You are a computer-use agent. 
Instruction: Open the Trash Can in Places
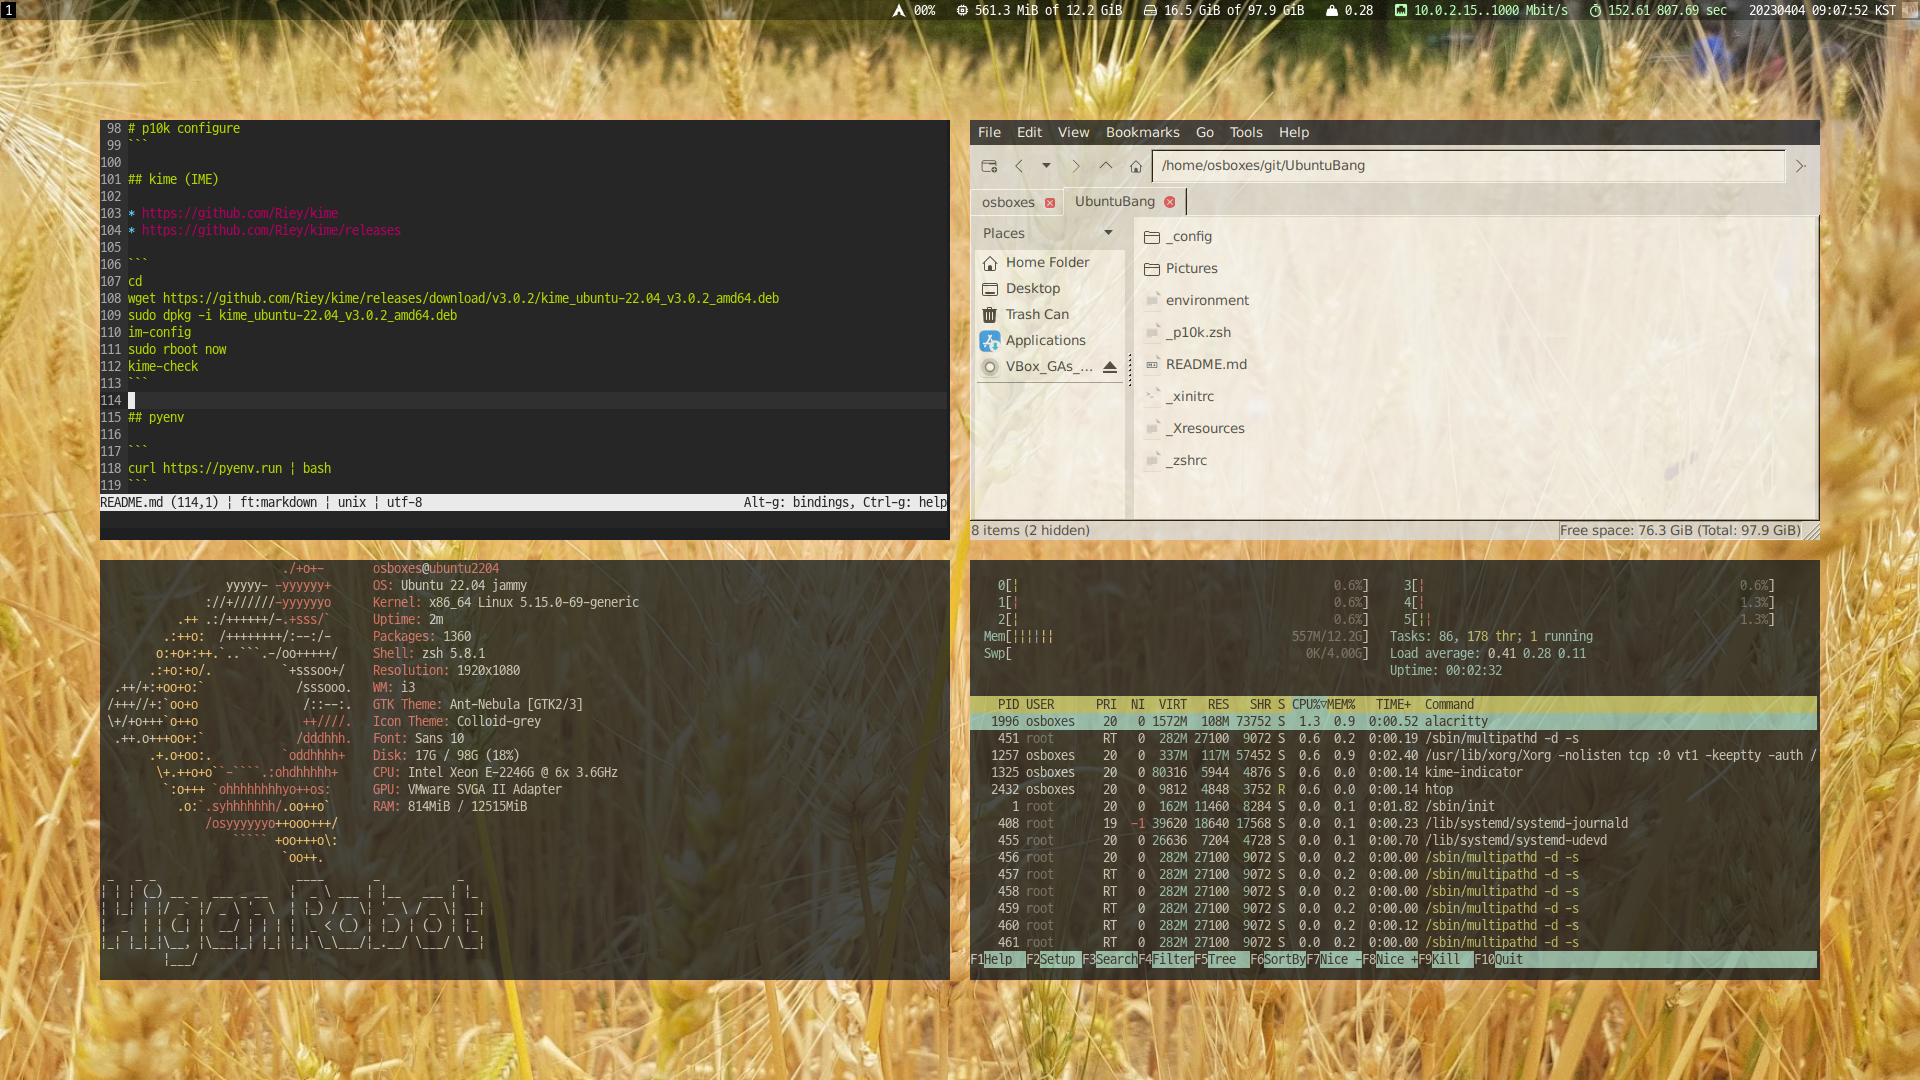[1036, 314]
